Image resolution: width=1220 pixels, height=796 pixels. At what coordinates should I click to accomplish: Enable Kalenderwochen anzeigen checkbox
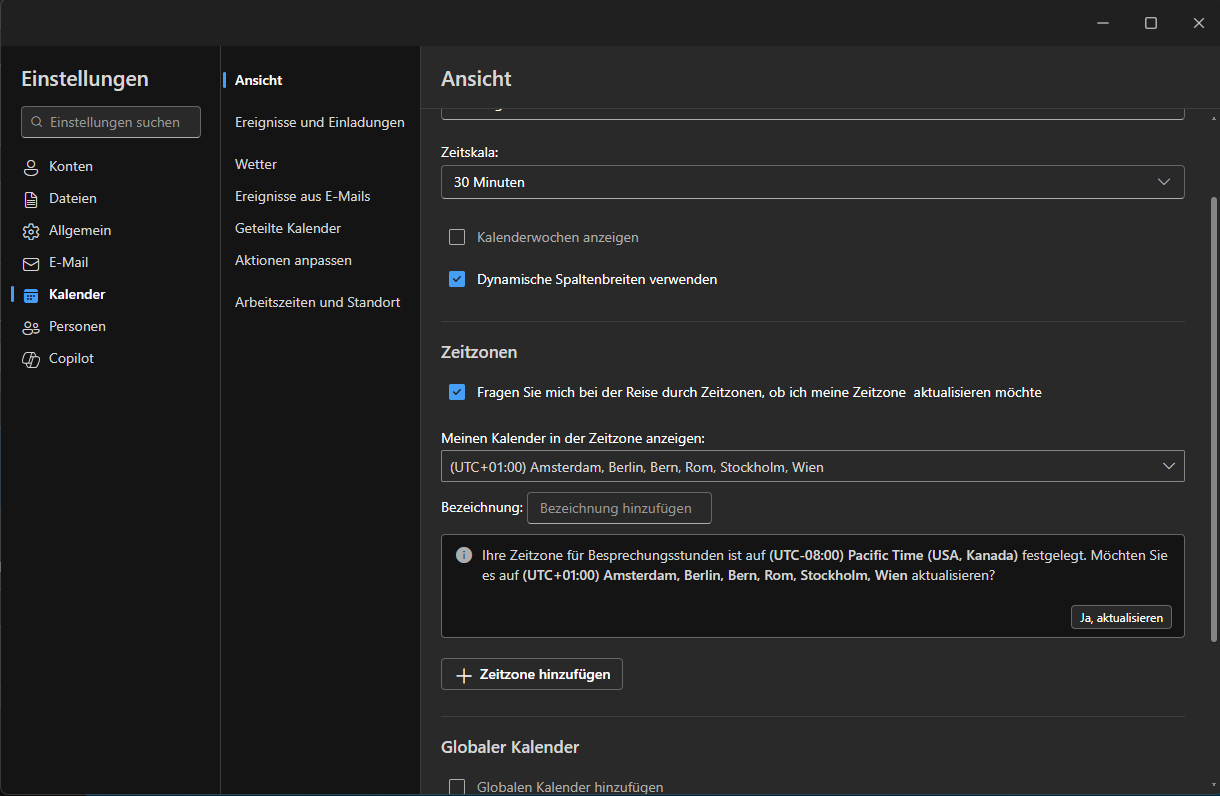(457, 237)
